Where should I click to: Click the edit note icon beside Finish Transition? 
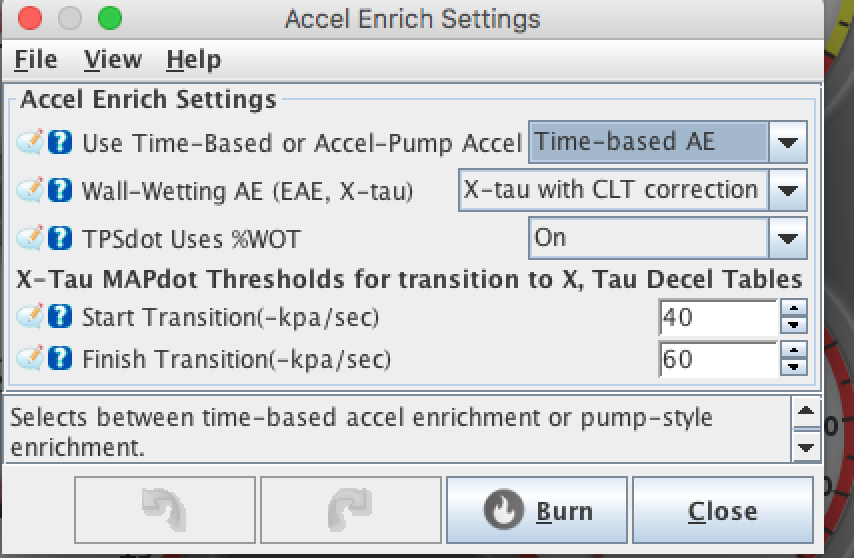tap(29, 358)
